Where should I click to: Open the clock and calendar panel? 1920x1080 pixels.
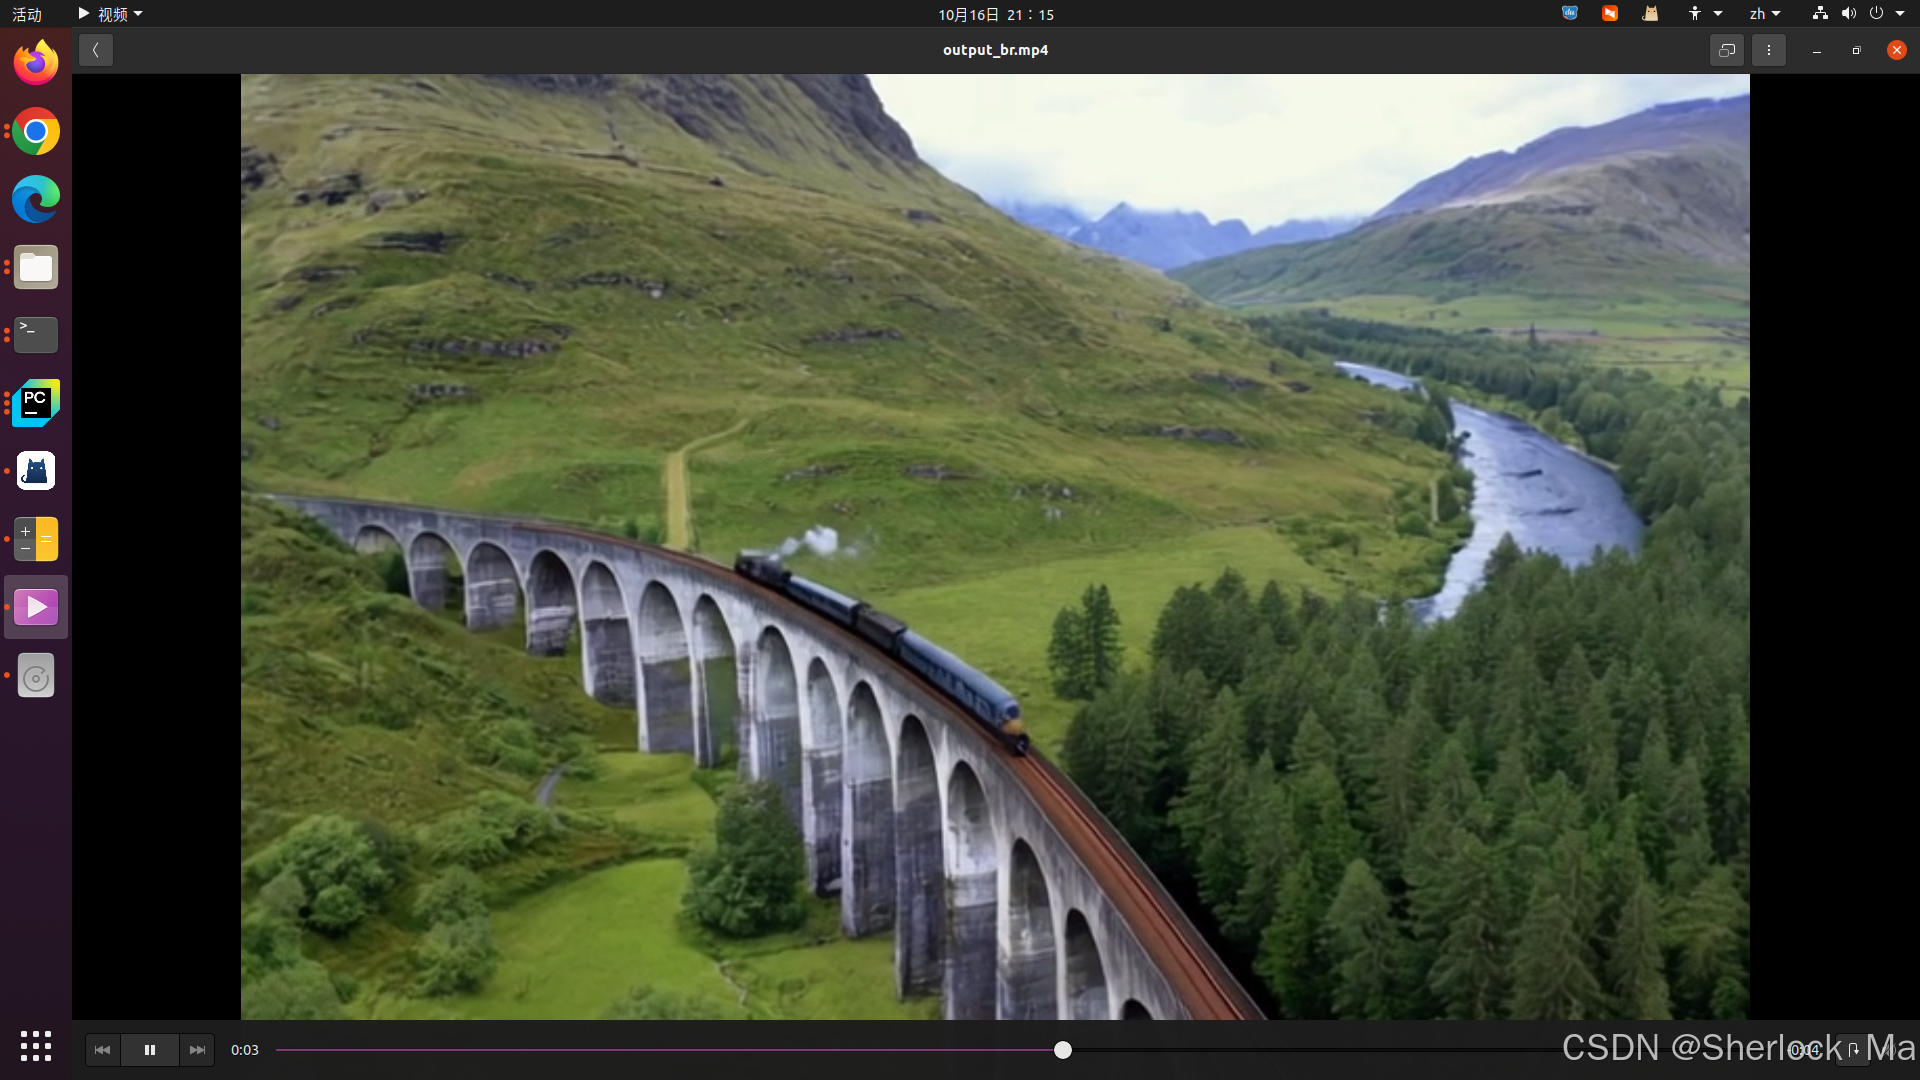point(995,14)
